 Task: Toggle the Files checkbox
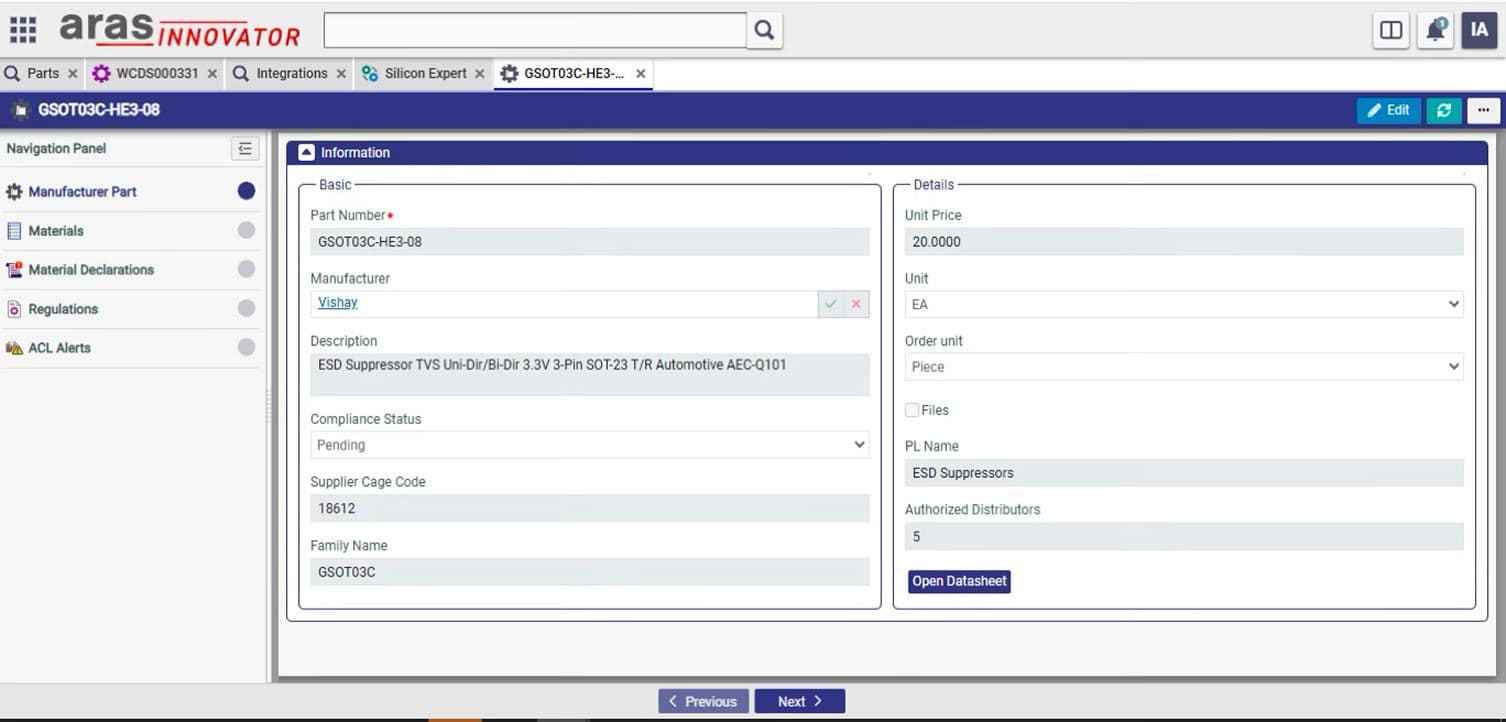912,411
